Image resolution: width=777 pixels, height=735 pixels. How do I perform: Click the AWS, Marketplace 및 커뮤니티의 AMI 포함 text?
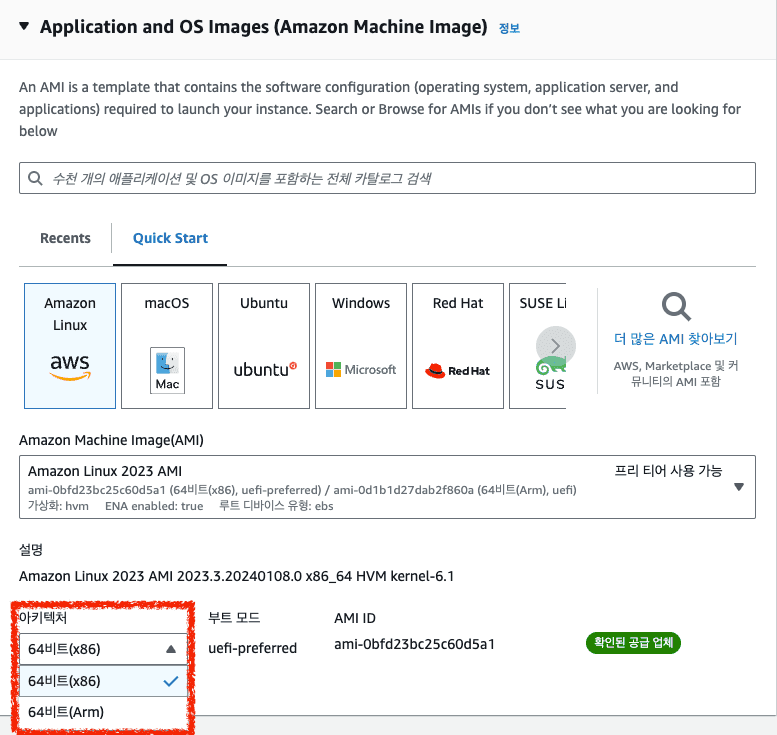coord(675,374)
